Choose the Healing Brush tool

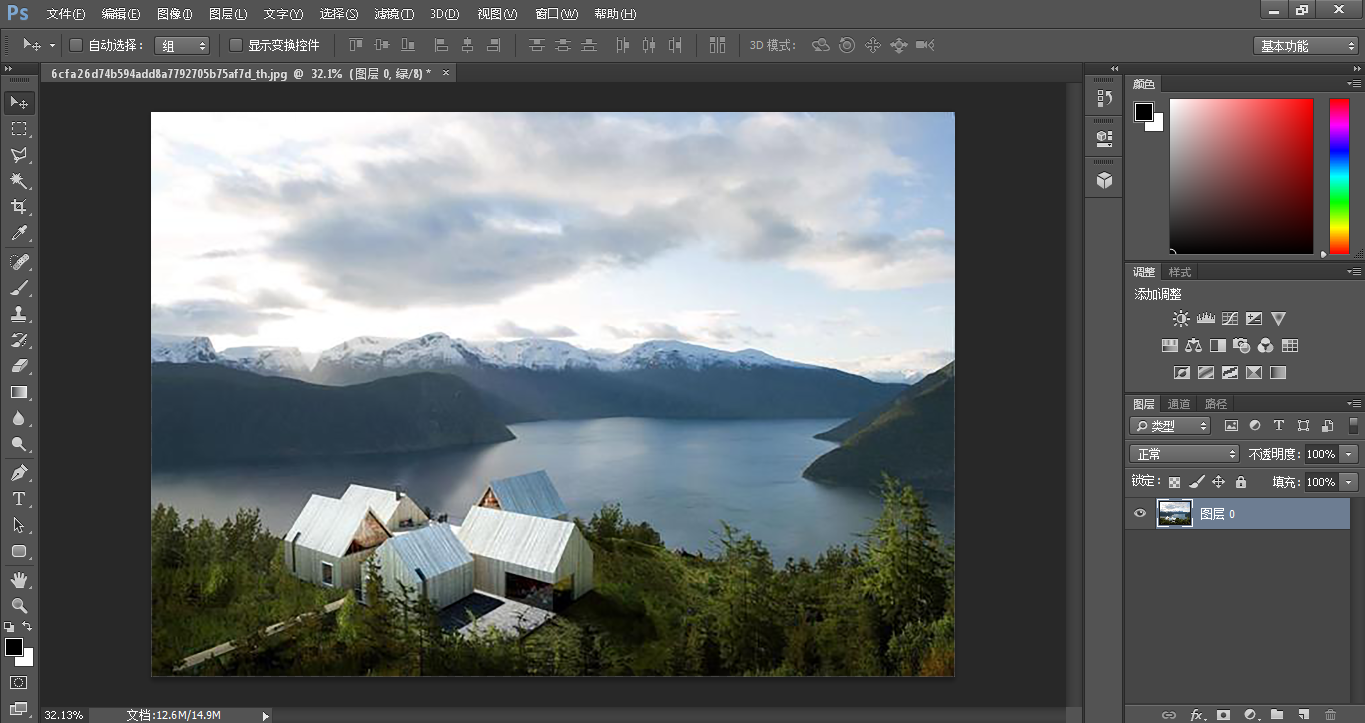pyautogui.click(x=19, y=262)
